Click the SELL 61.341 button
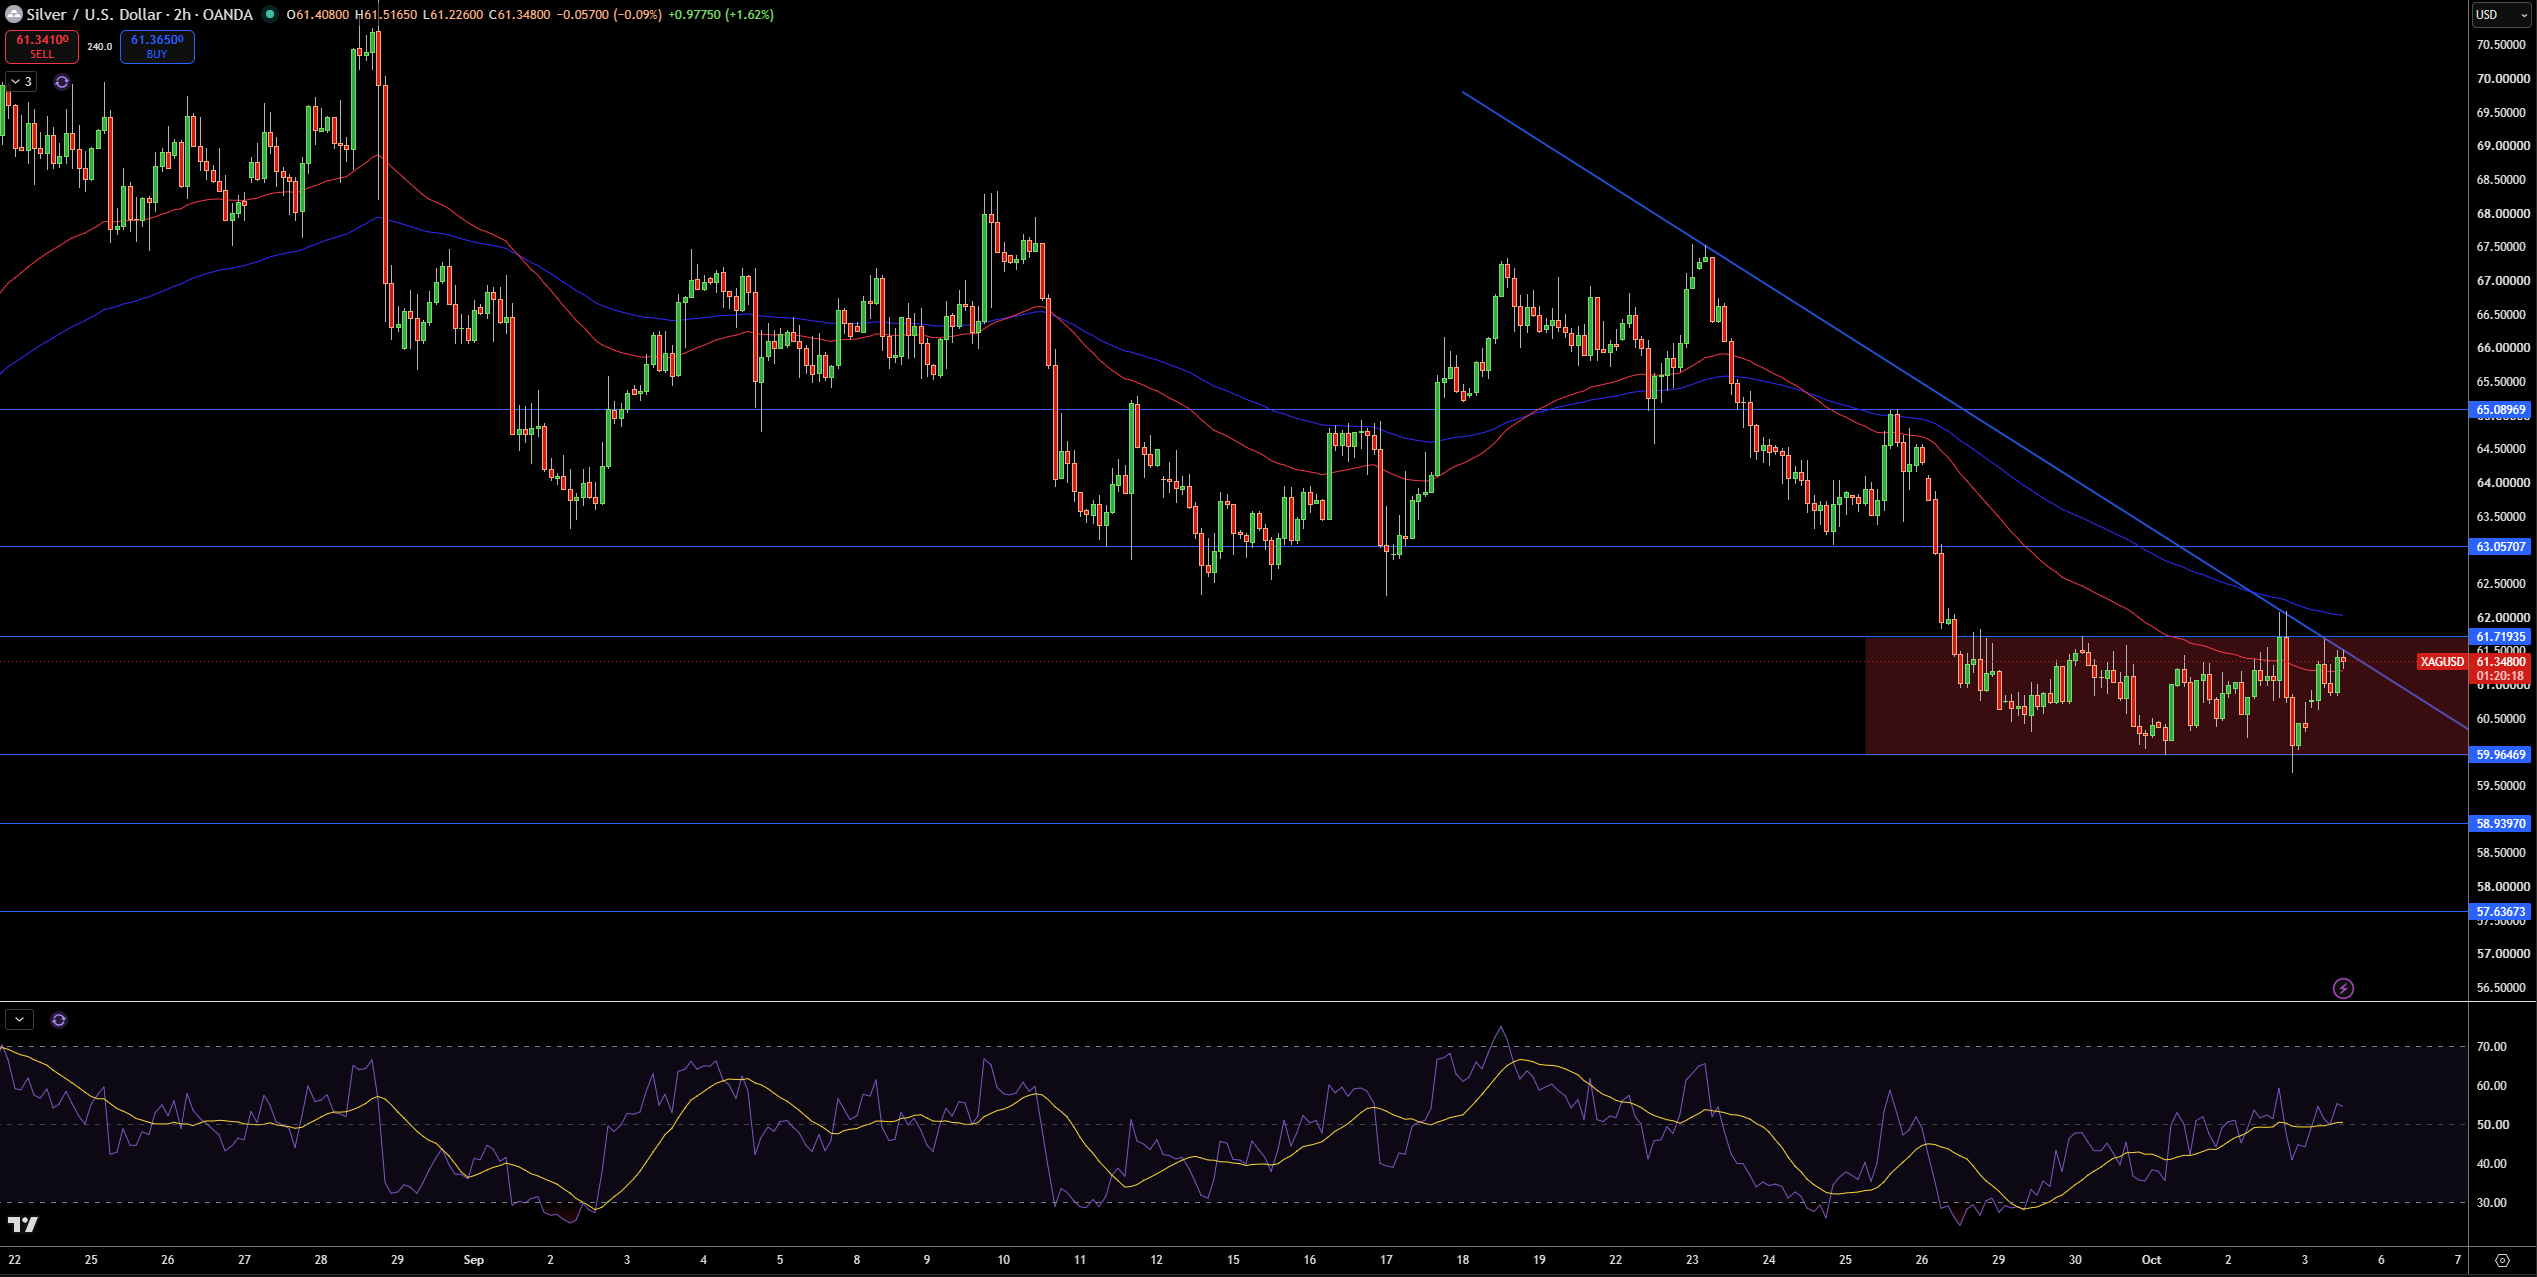This screenshot has height=1277, width=2537. 42,46
